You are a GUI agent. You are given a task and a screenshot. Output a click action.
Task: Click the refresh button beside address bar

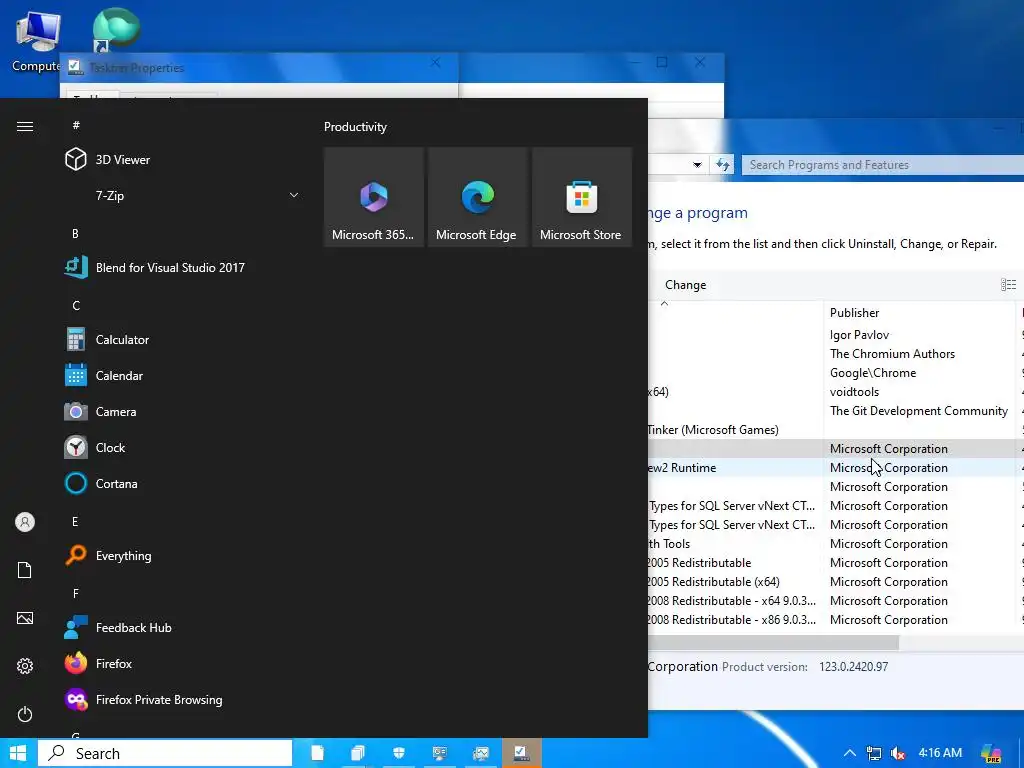pyautogui.click(x=723, y=165)
